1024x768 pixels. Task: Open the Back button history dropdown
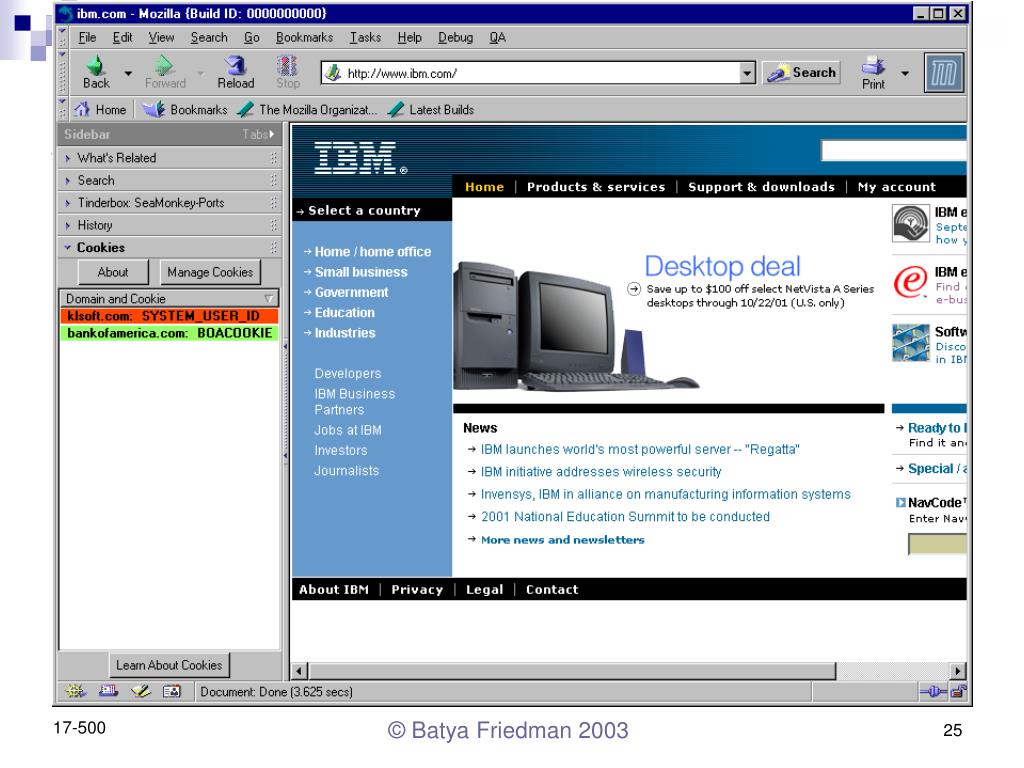tap(128, 73)
